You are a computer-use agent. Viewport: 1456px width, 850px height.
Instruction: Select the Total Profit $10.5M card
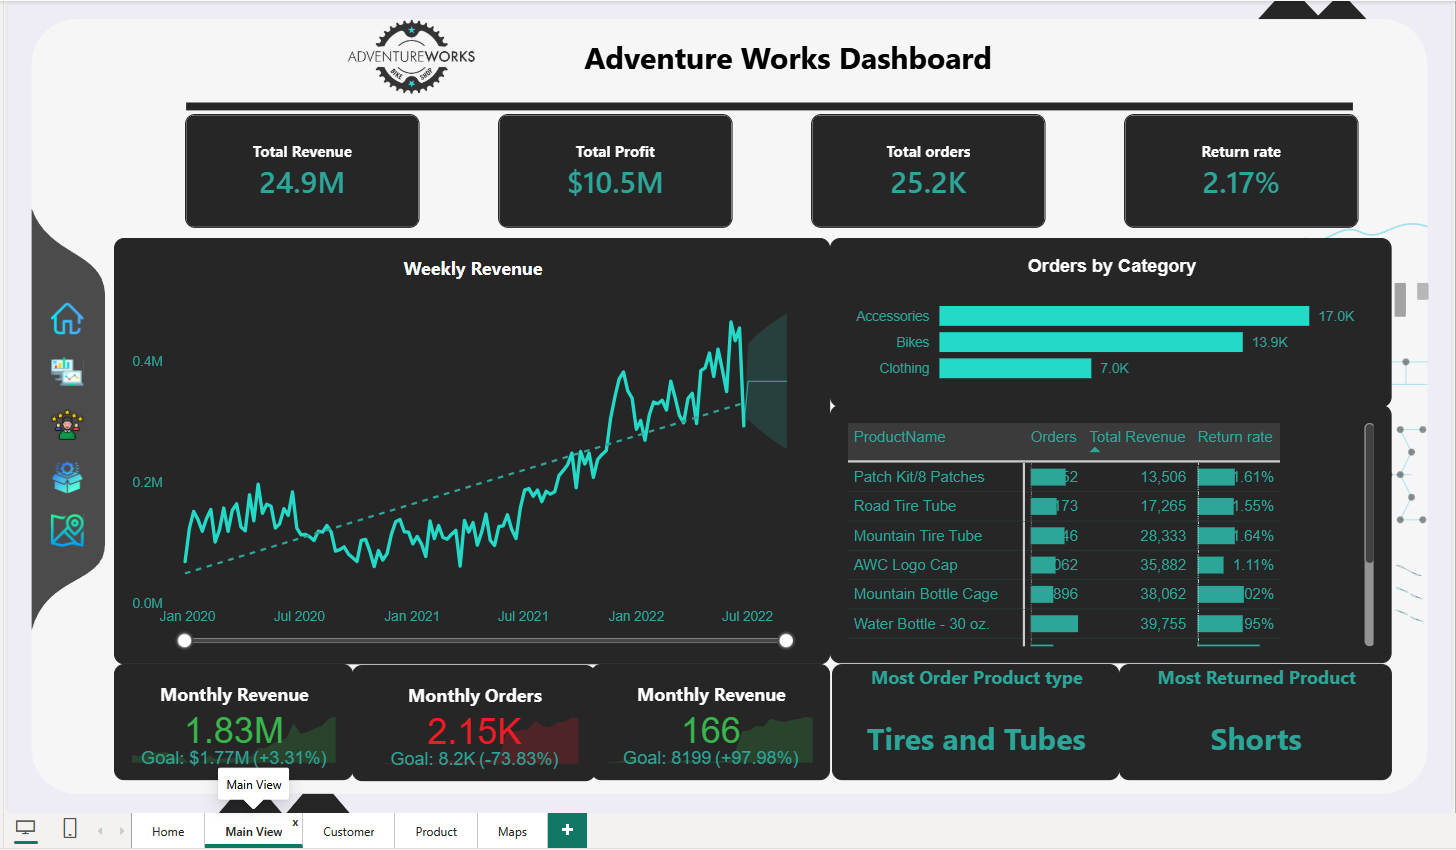click(615, 171)
